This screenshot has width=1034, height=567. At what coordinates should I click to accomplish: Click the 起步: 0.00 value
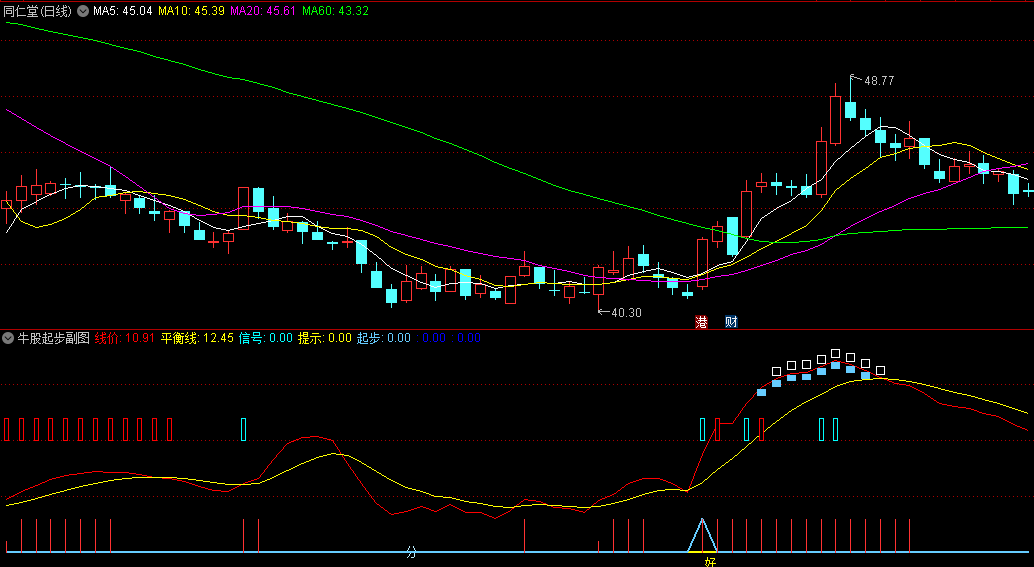click(384, 338)
